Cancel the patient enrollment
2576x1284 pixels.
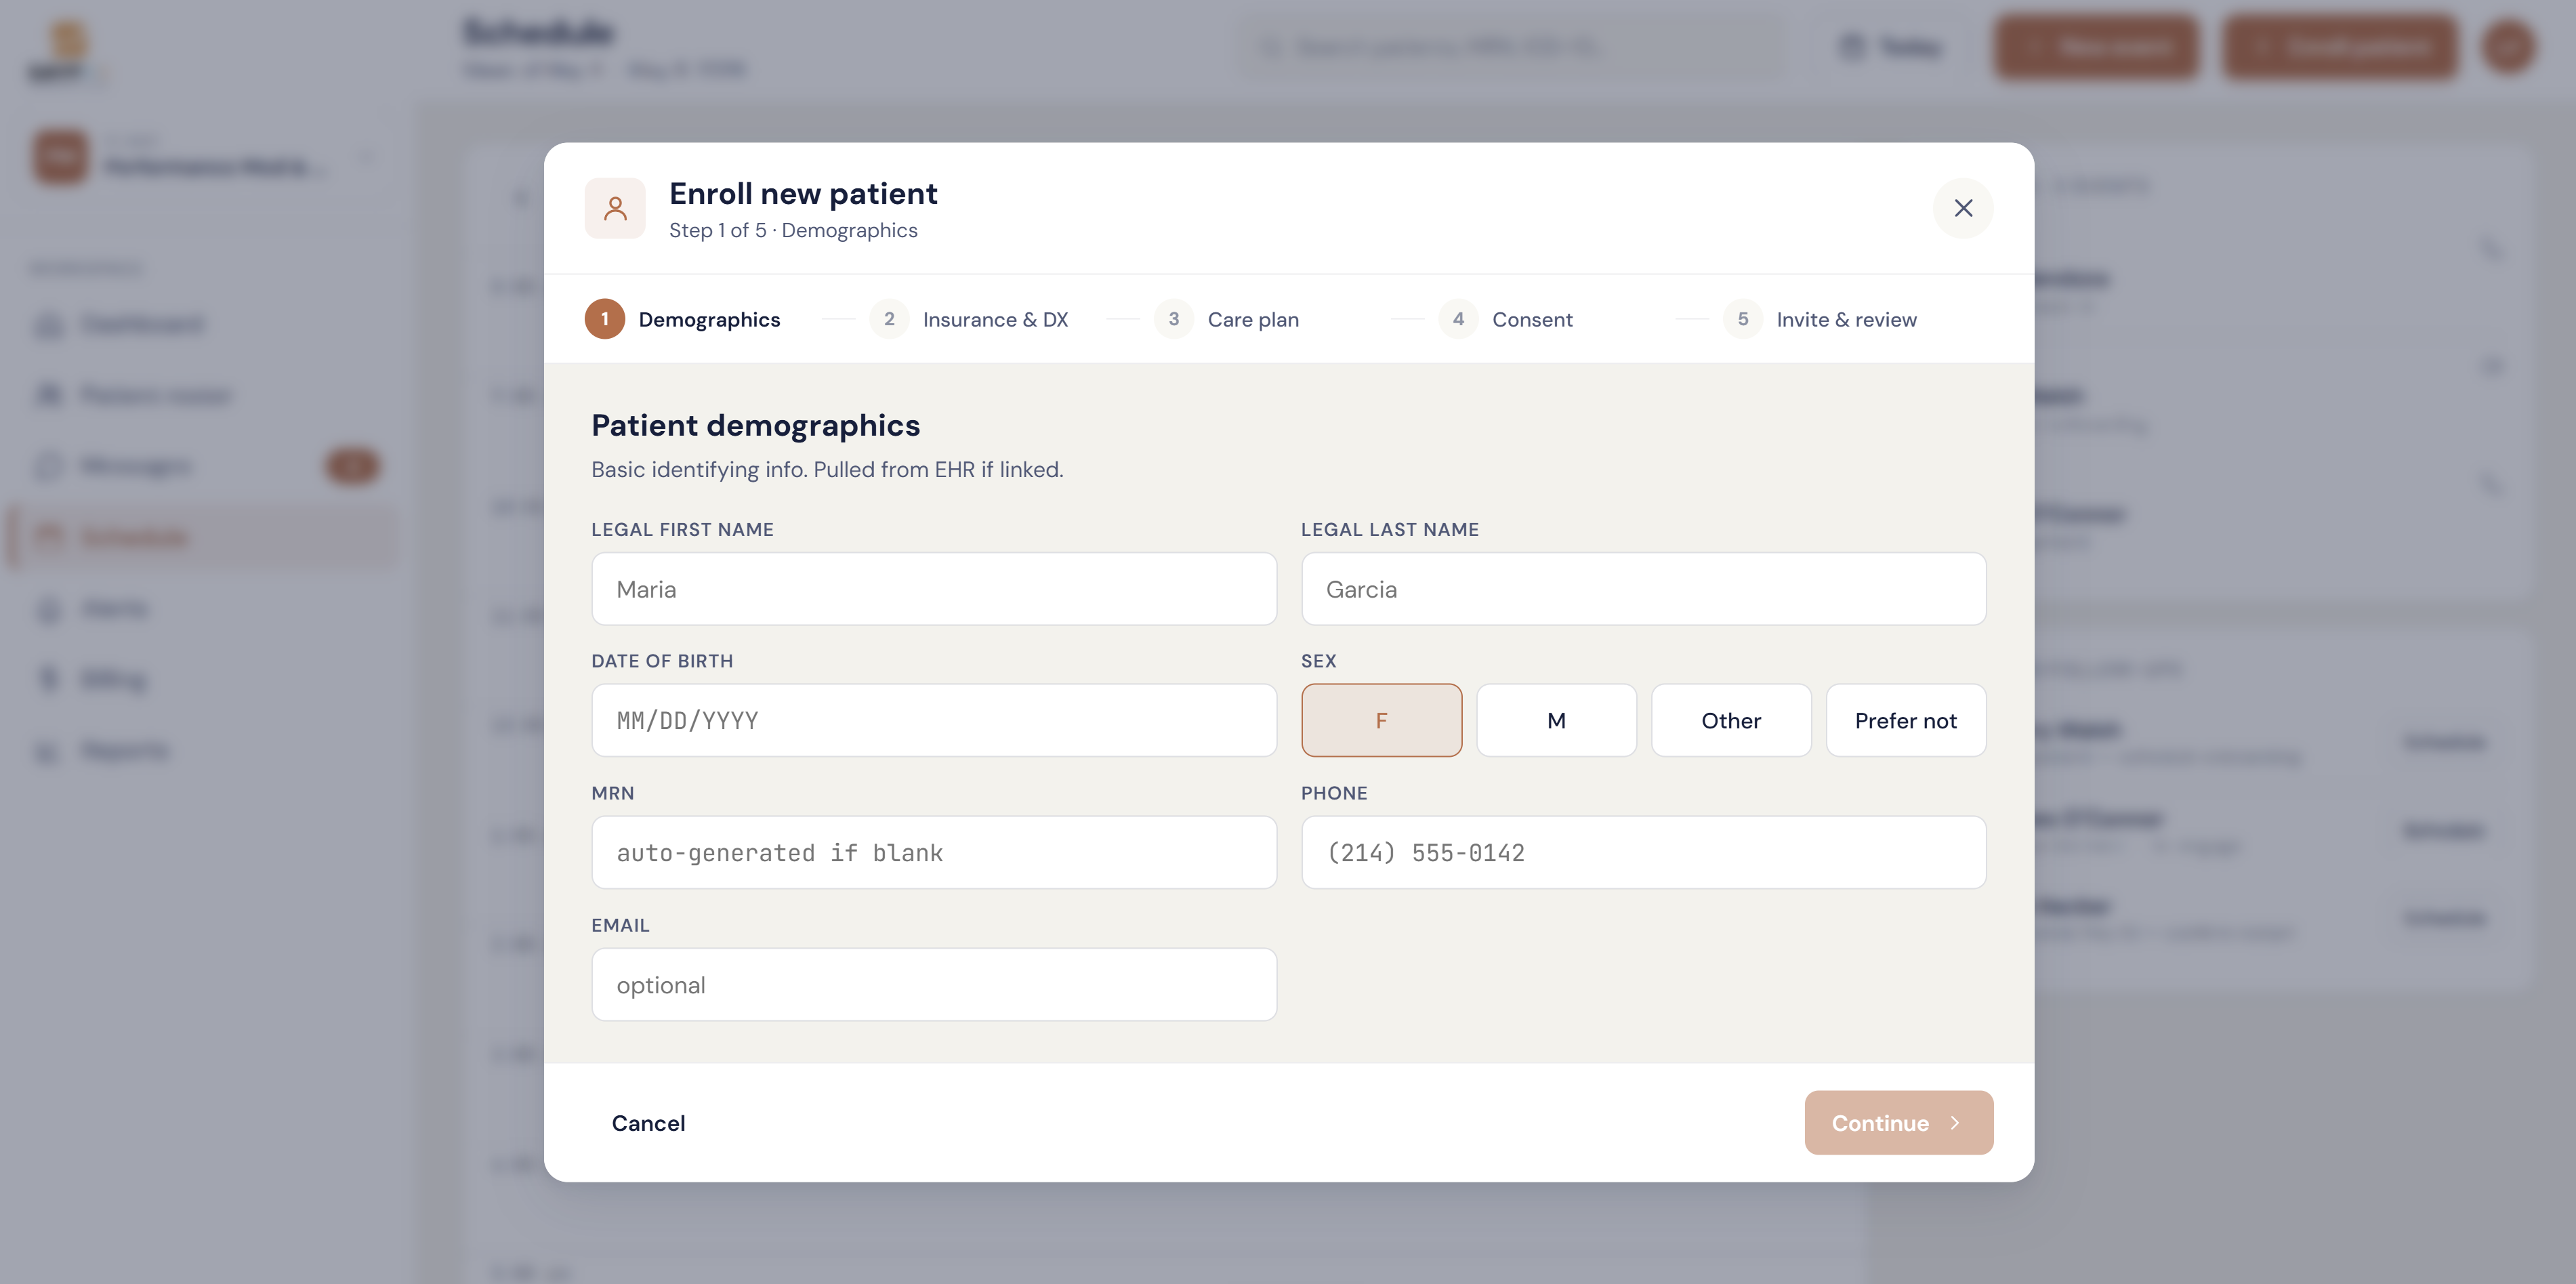(648, 1123)
